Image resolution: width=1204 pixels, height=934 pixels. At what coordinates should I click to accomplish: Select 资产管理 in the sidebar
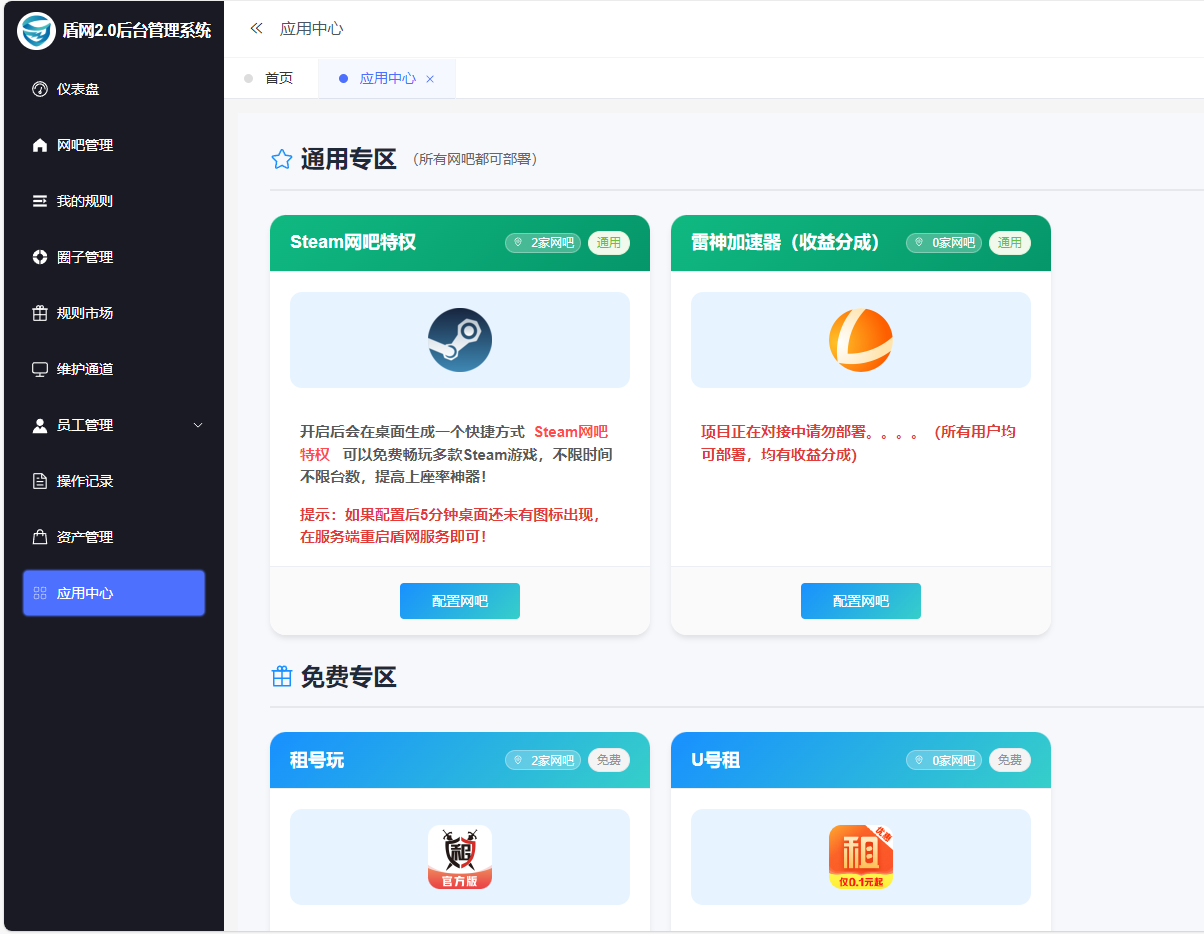(85, 537)
